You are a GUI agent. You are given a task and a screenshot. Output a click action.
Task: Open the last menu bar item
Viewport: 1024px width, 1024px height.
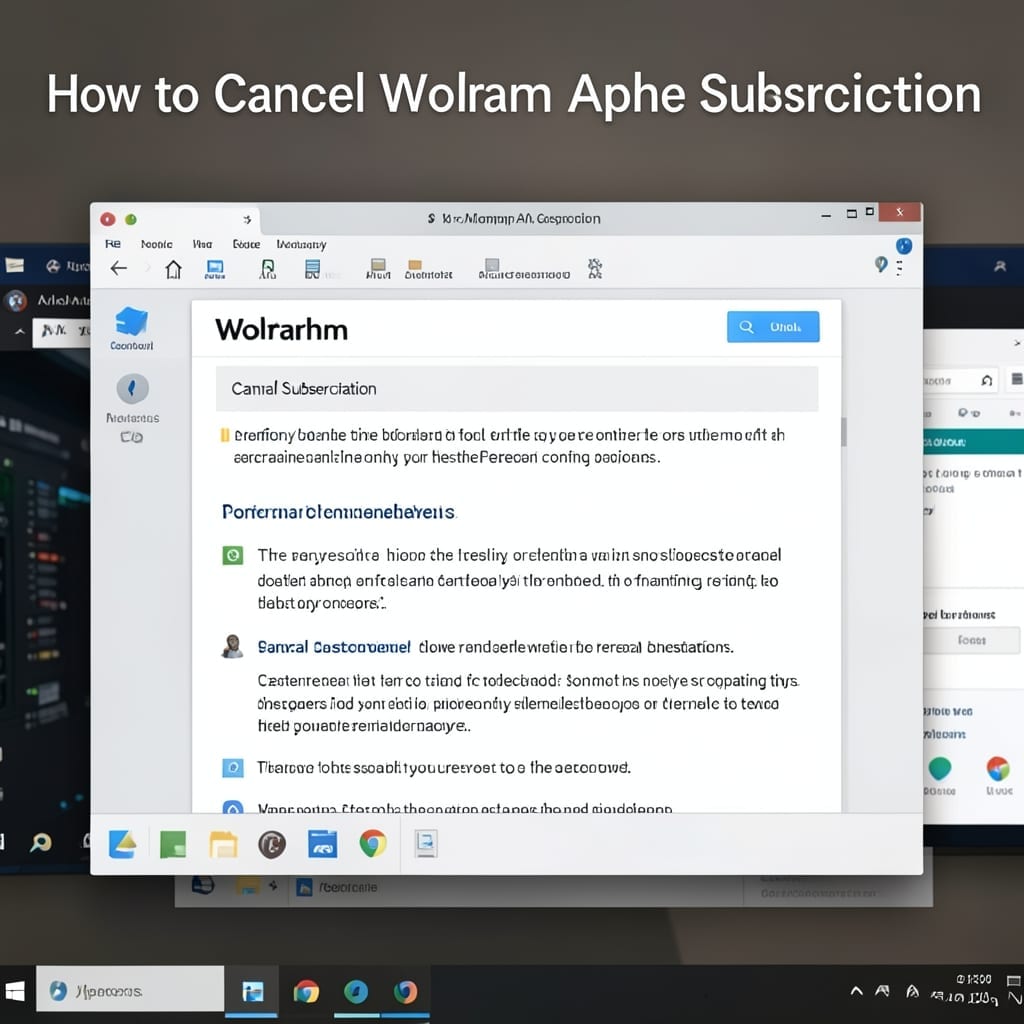[301, 244]
